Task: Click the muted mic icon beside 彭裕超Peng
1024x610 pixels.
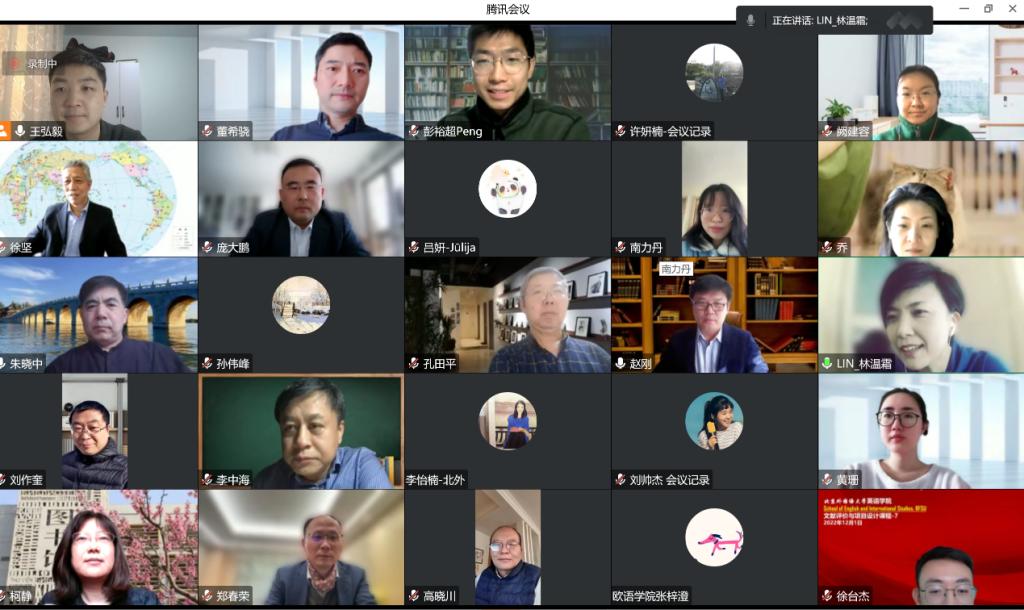Action: click(413, 131)
